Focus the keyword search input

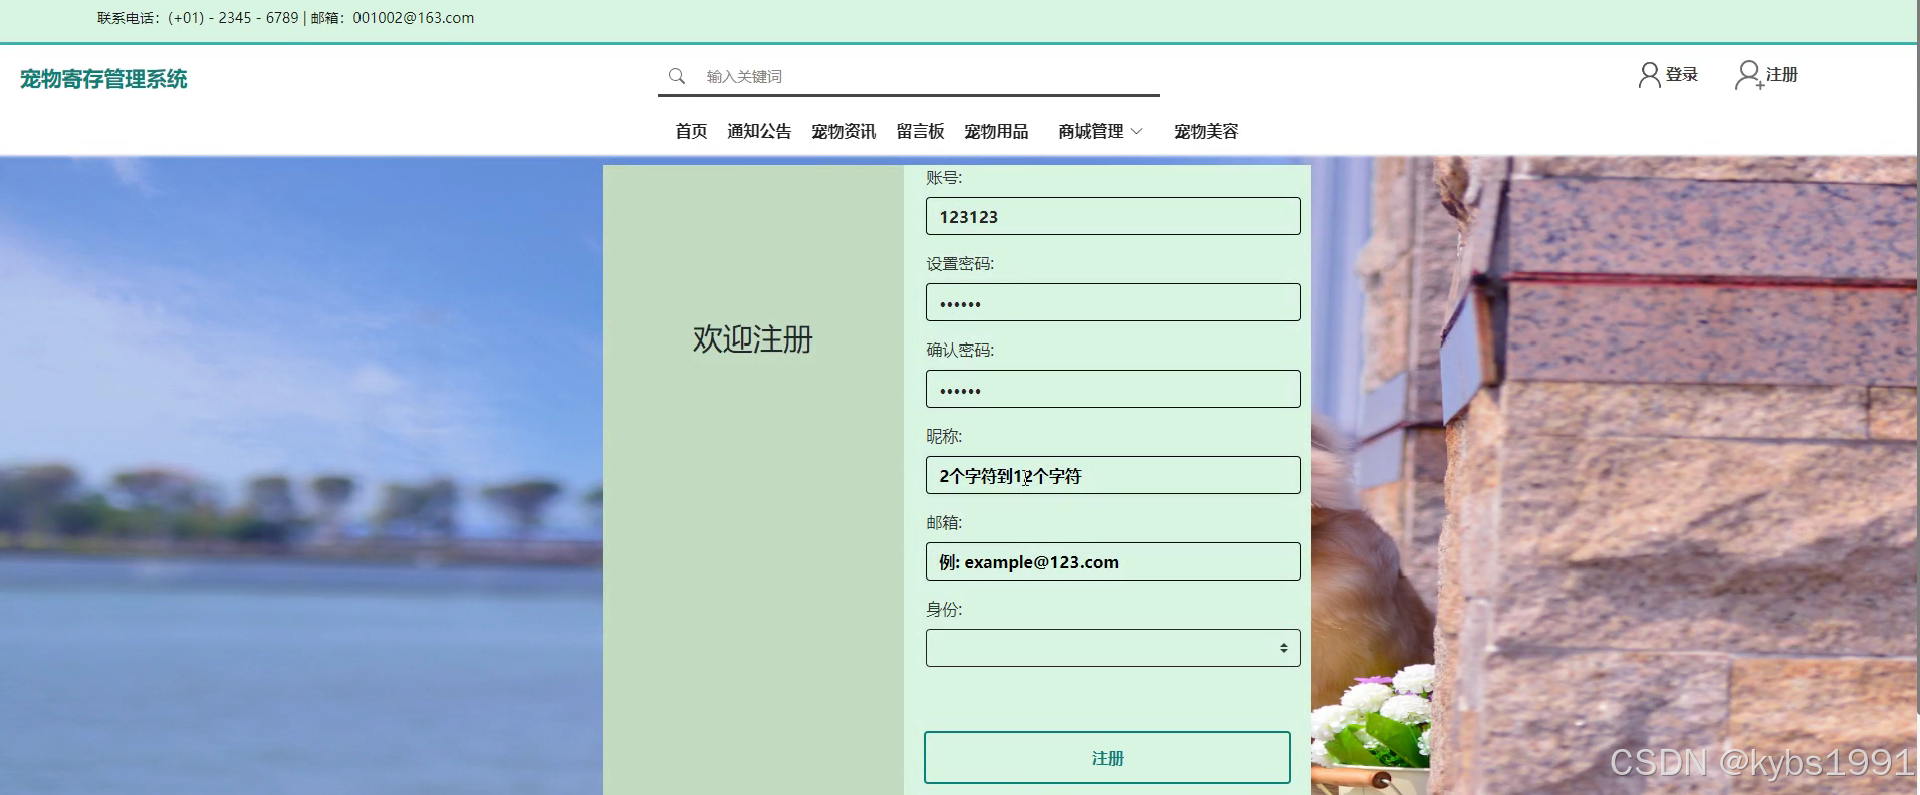click(930, 76)
